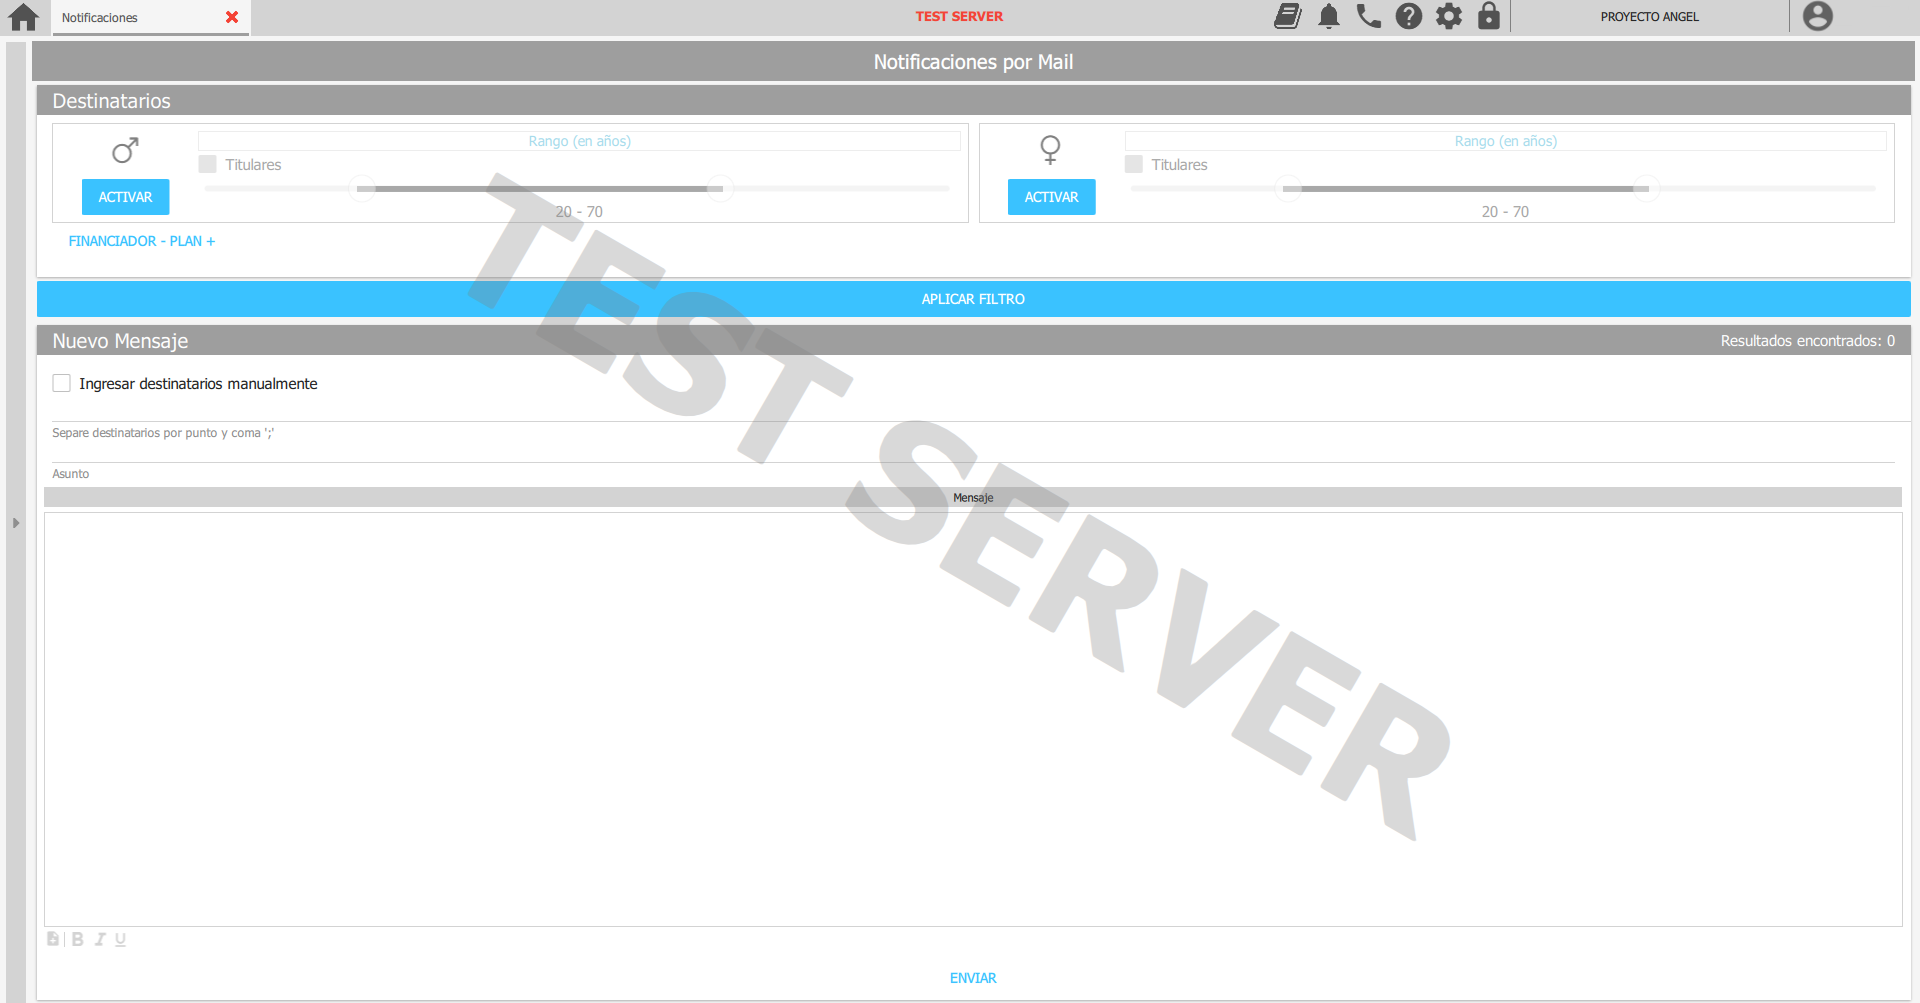Screen dimensions: 1920x1003
Task: Click the lock security icon
Action: click(1489, 16)
